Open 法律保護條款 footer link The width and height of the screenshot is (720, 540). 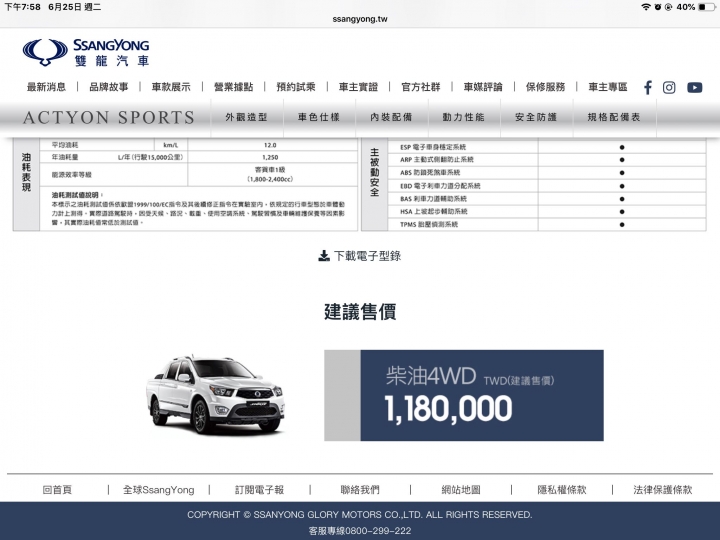point(663,490)
